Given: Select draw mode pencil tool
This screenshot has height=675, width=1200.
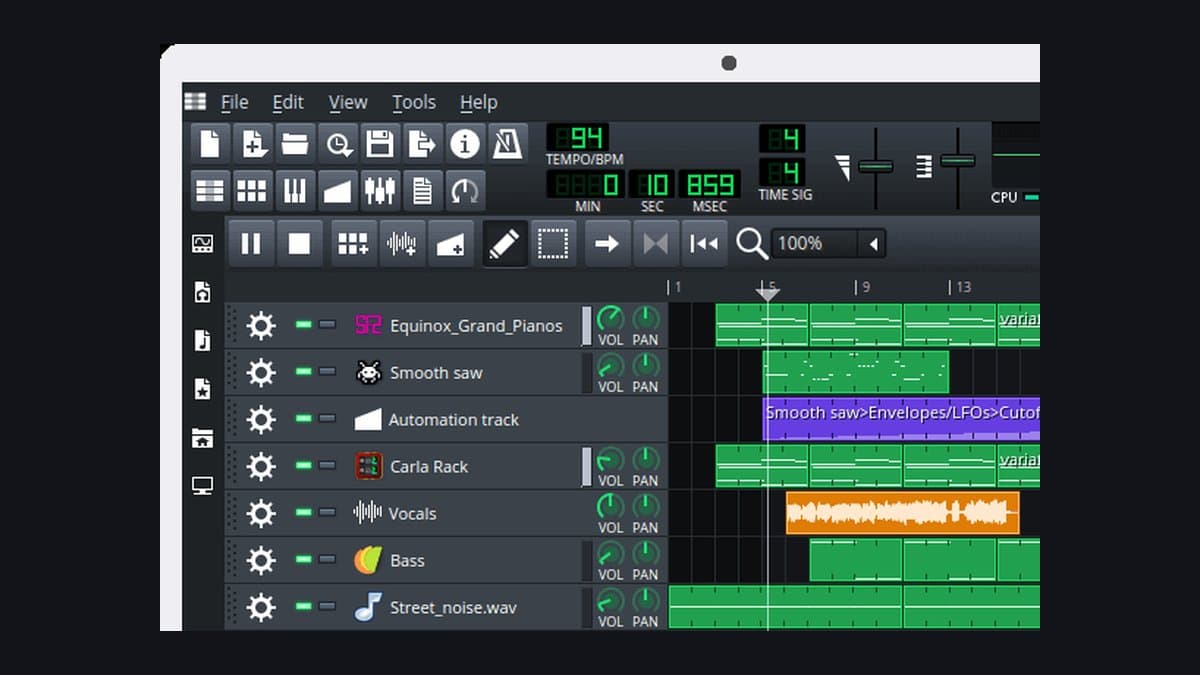Looking at the screenshot, I should tap(505, 243).
